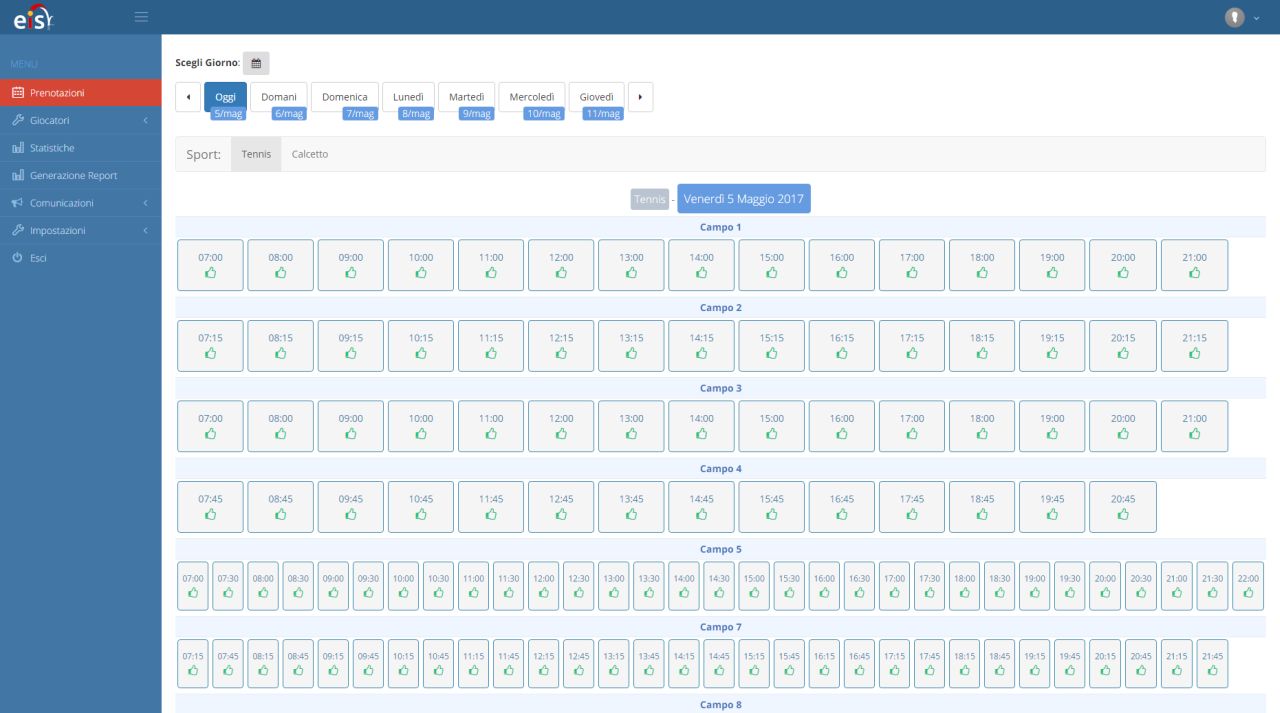This screenshot has height=713, width=1280.
Task: Click the Venerdì 5 Maggio 2017 label
Action: coord(744,199)
